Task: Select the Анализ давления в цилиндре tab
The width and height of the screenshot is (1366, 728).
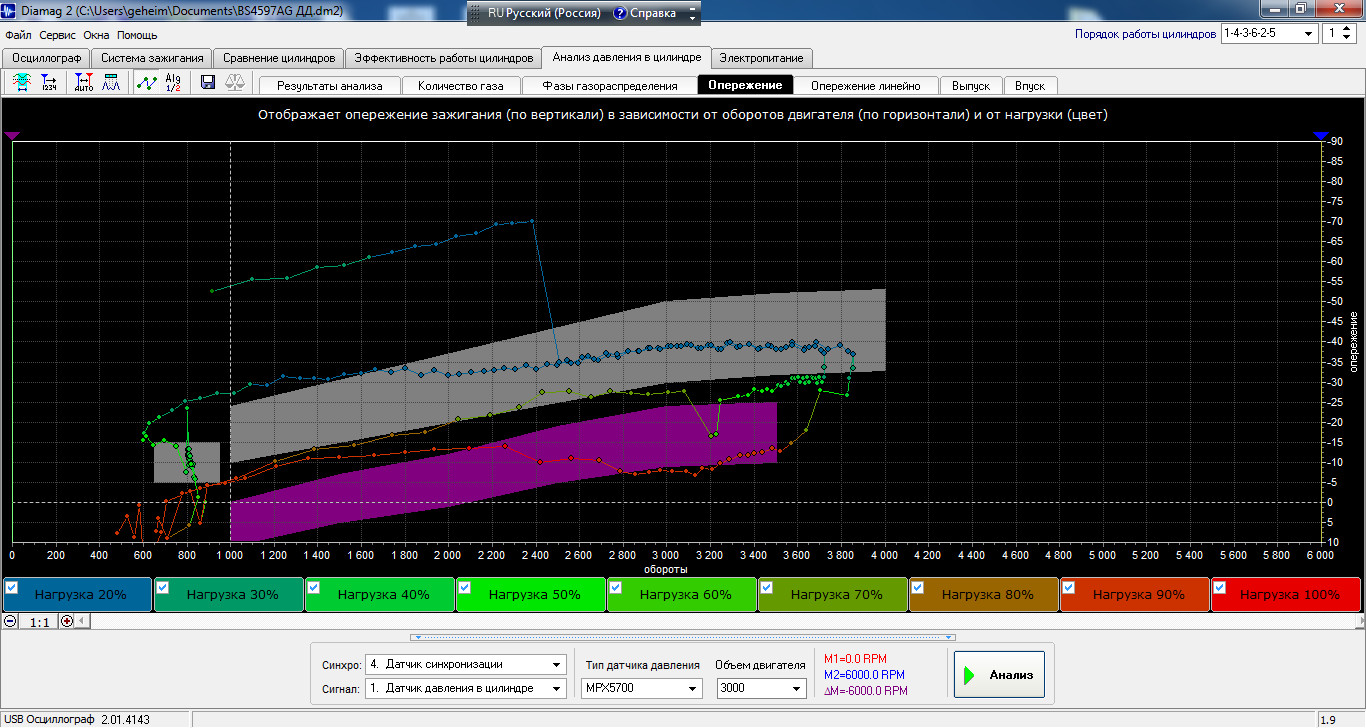Action: tap(627, 57)
